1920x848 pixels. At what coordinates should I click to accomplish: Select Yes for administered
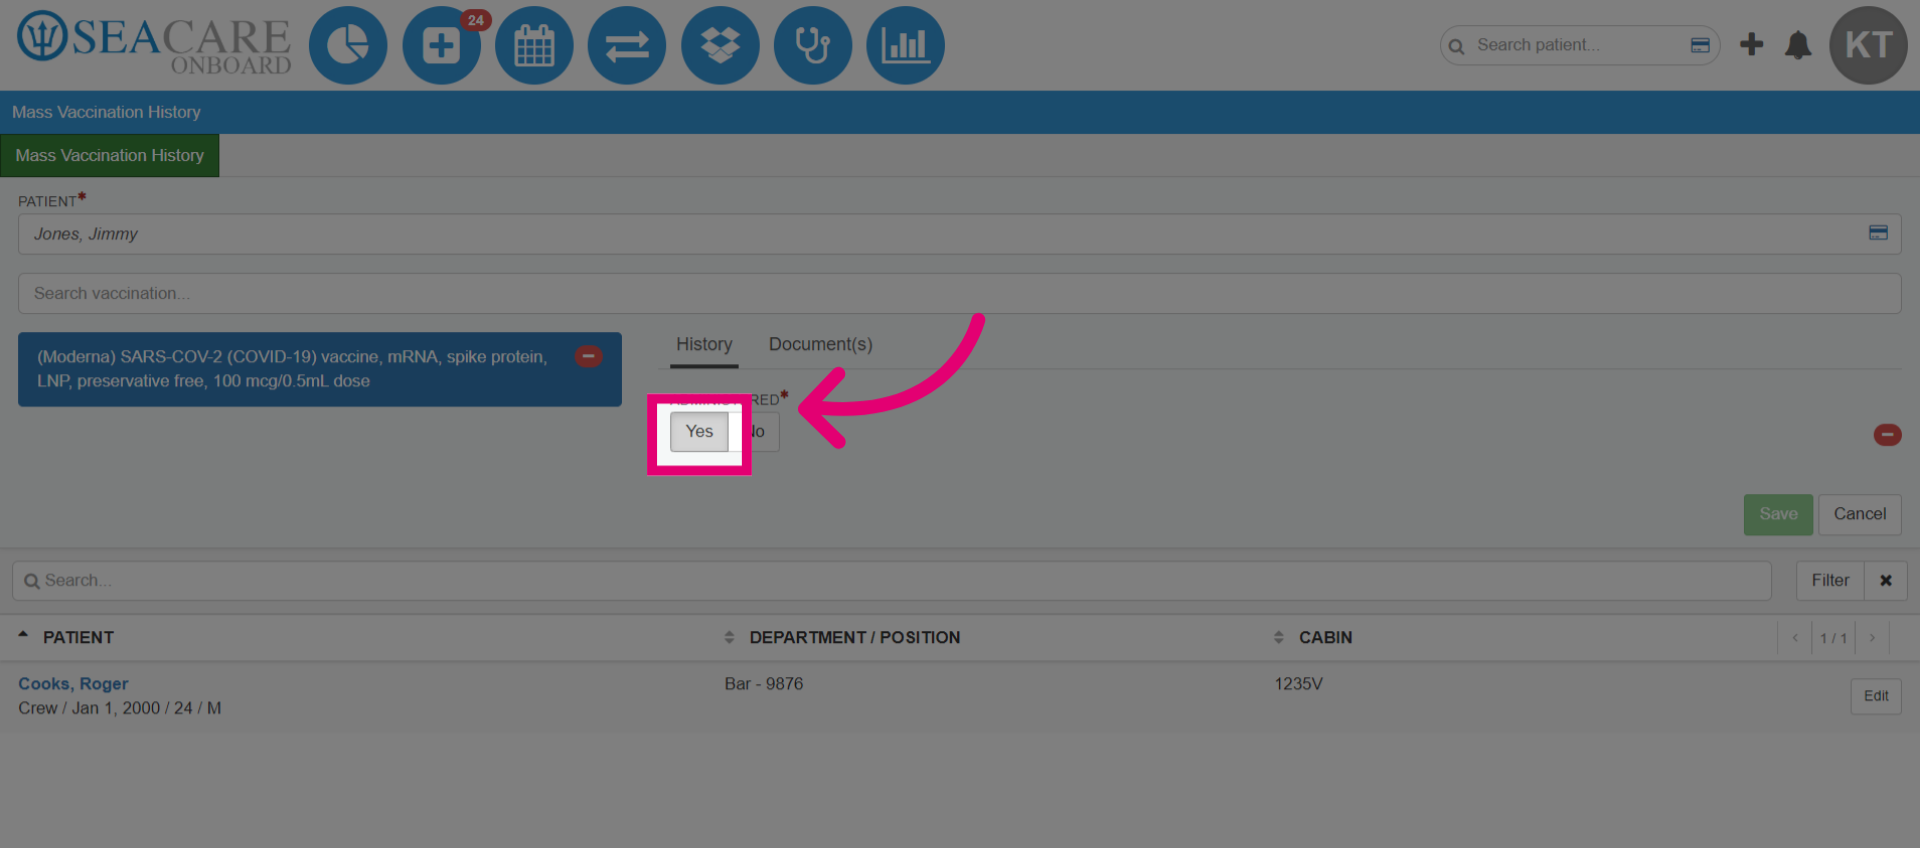click(699, 432)
